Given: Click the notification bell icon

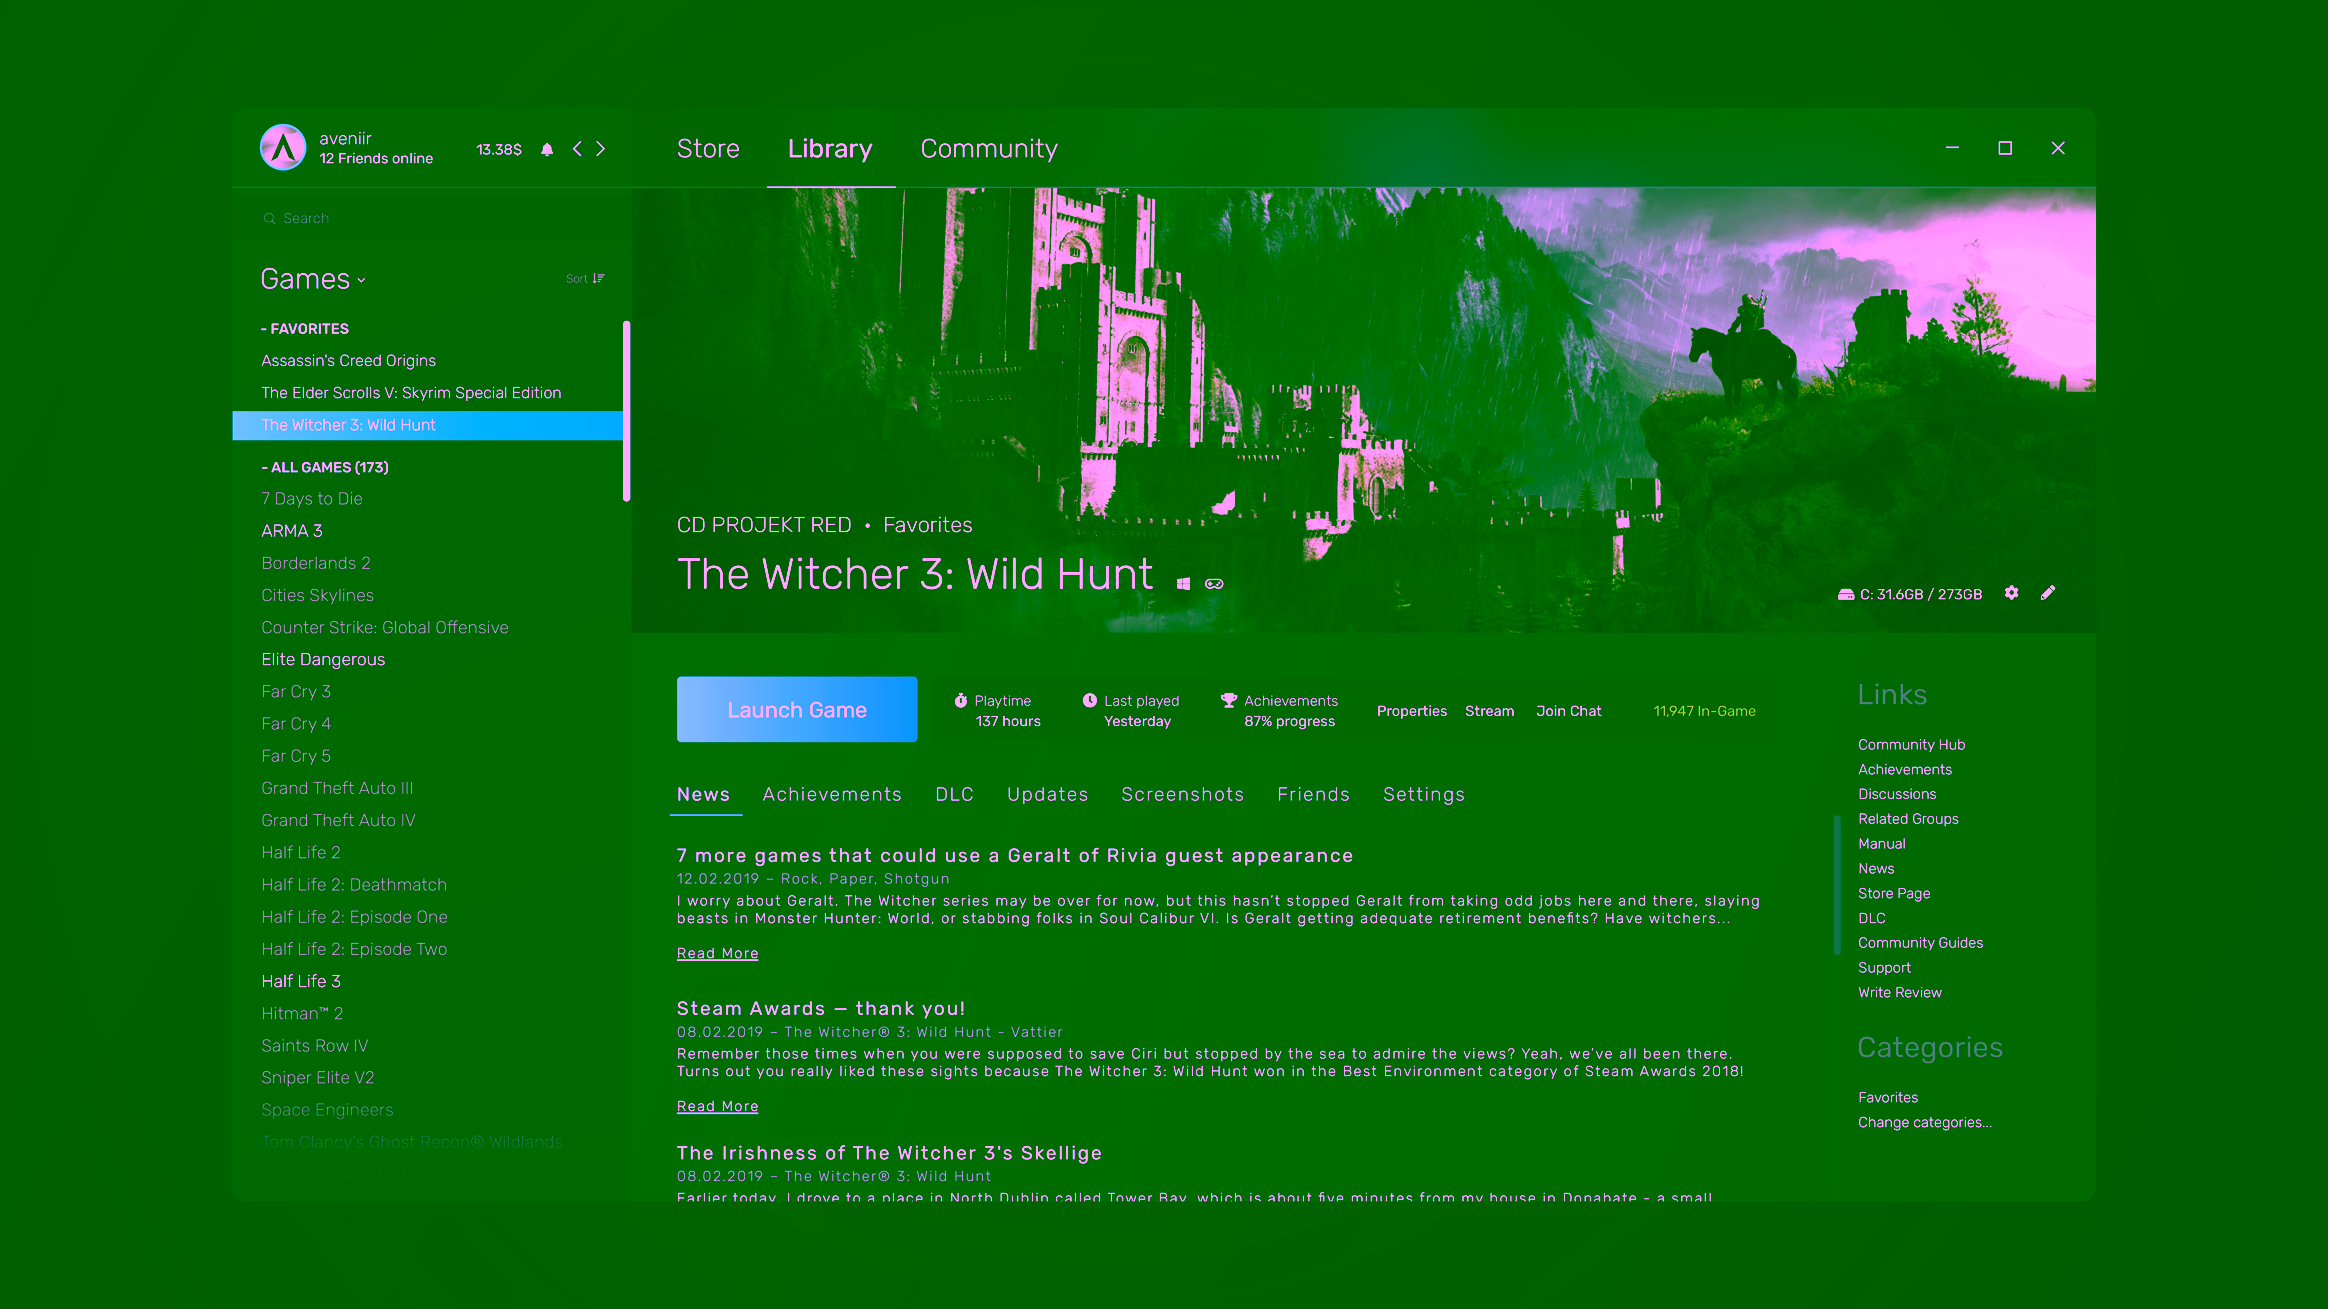Looking at the screenshot, I should click(x=547, y=149).
